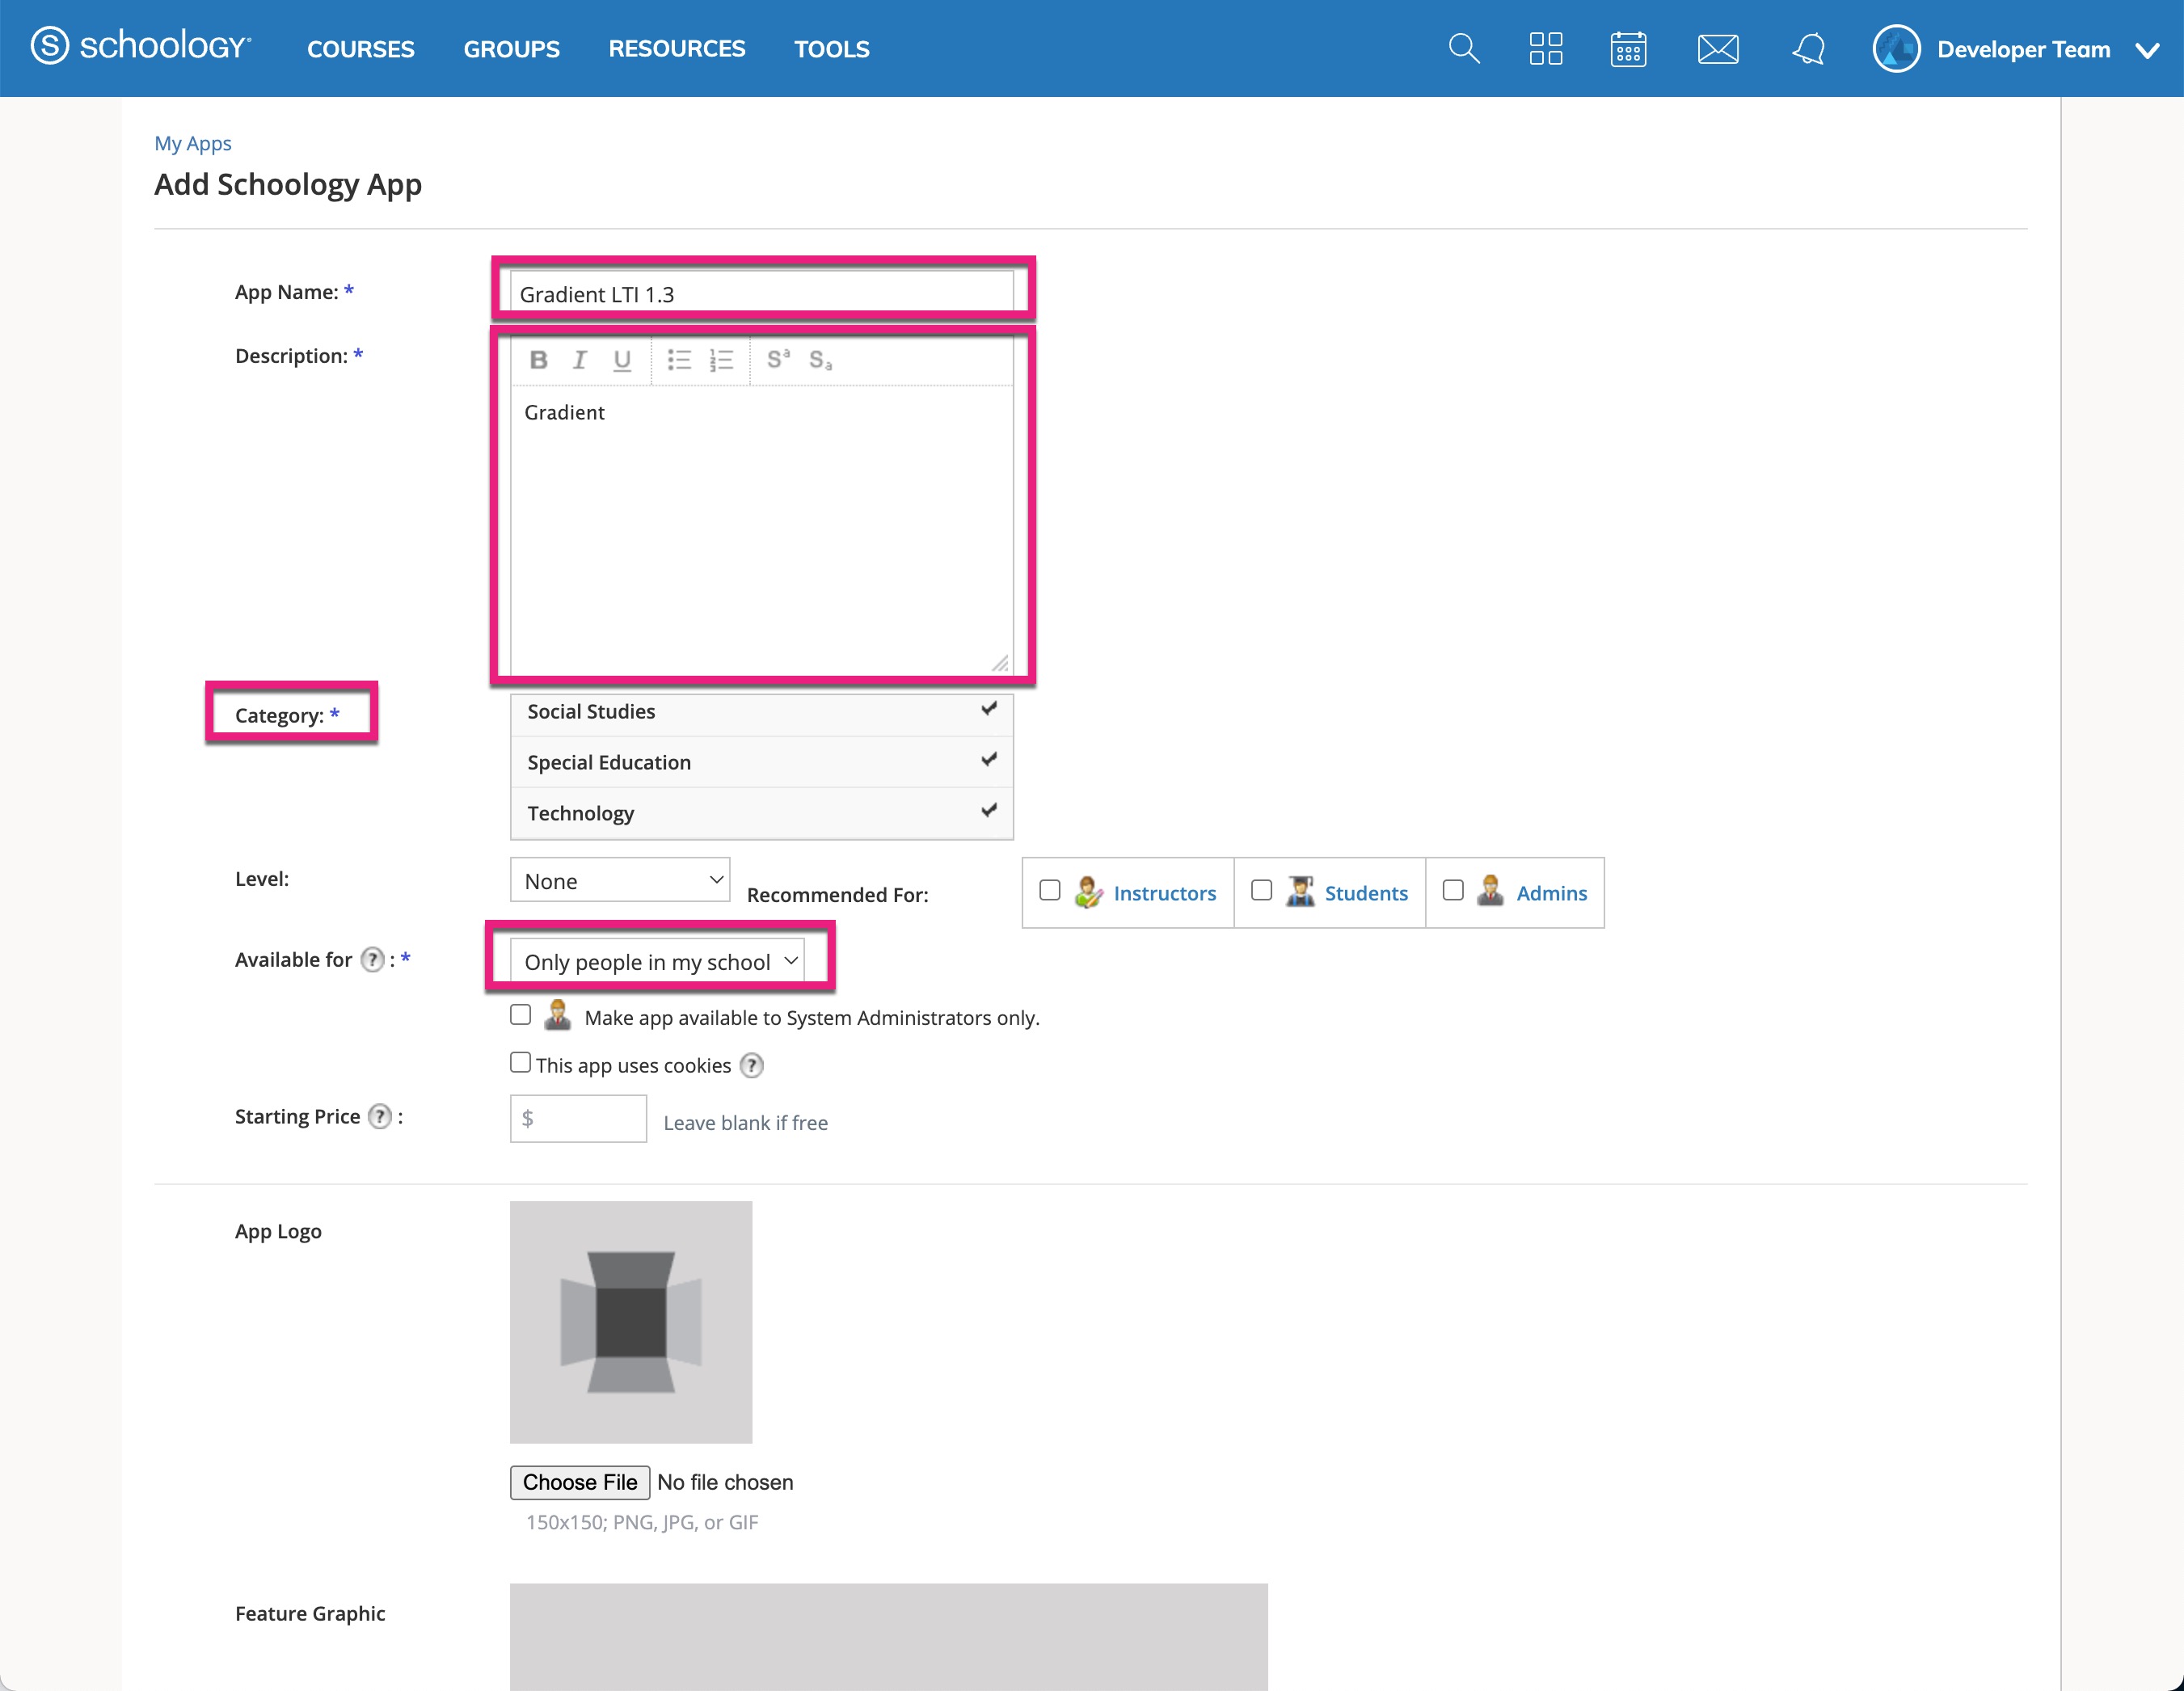
Task: Click the Starting Price input field
Action: (578, 1118)
